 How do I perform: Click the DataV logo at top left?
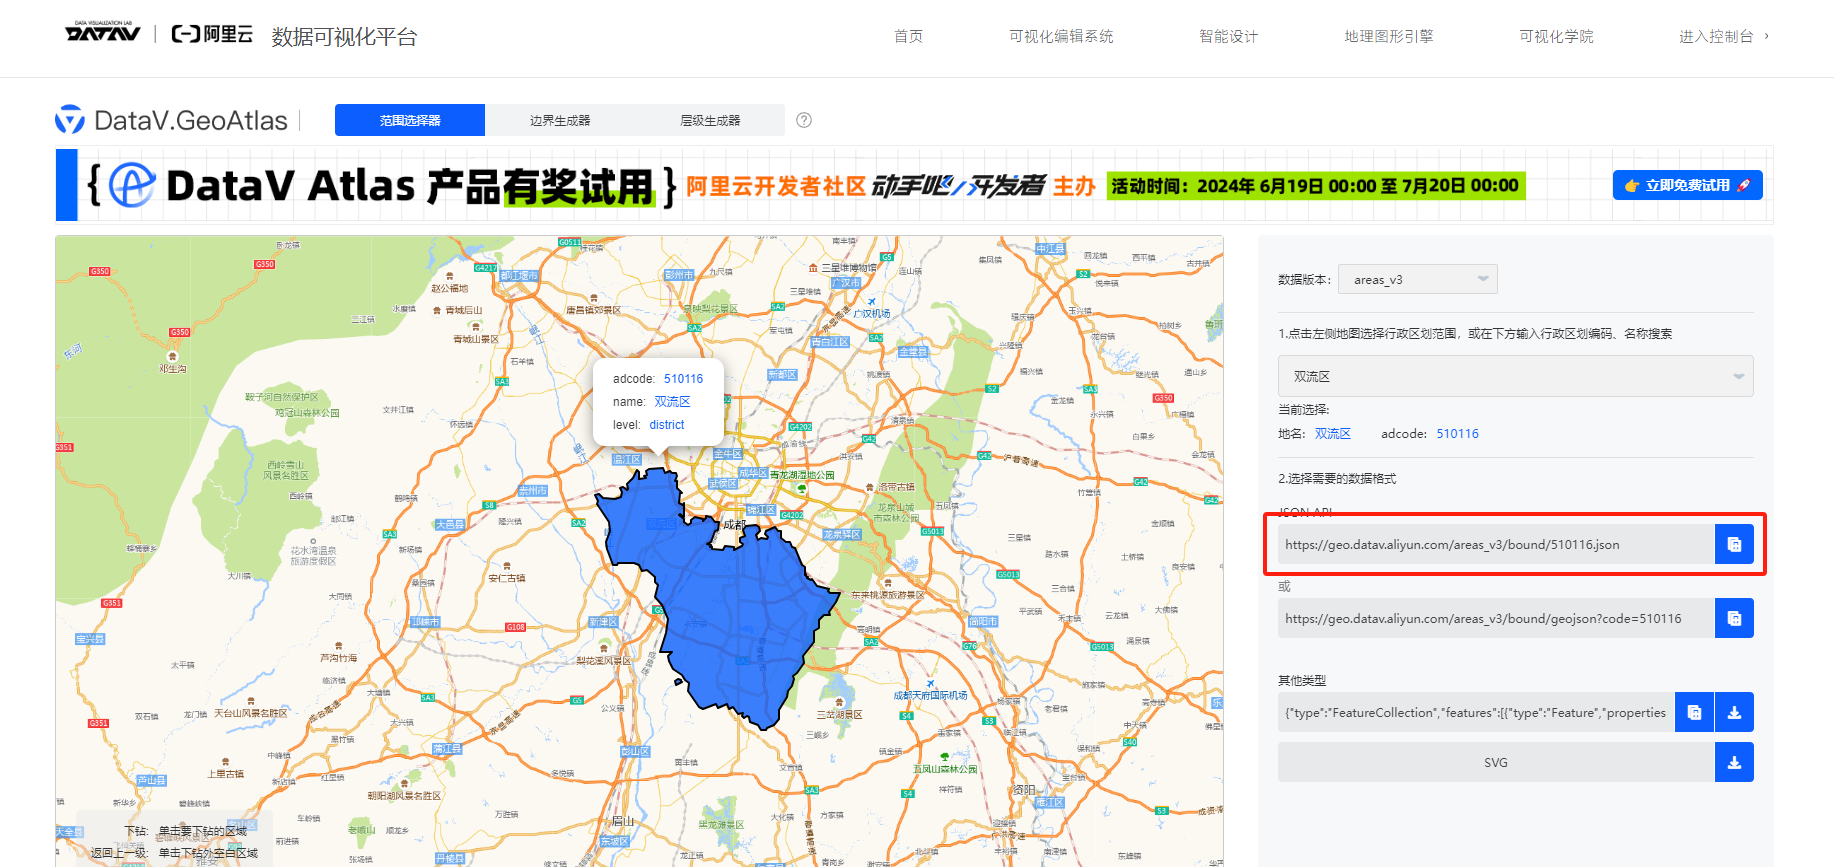click(103, 32)
